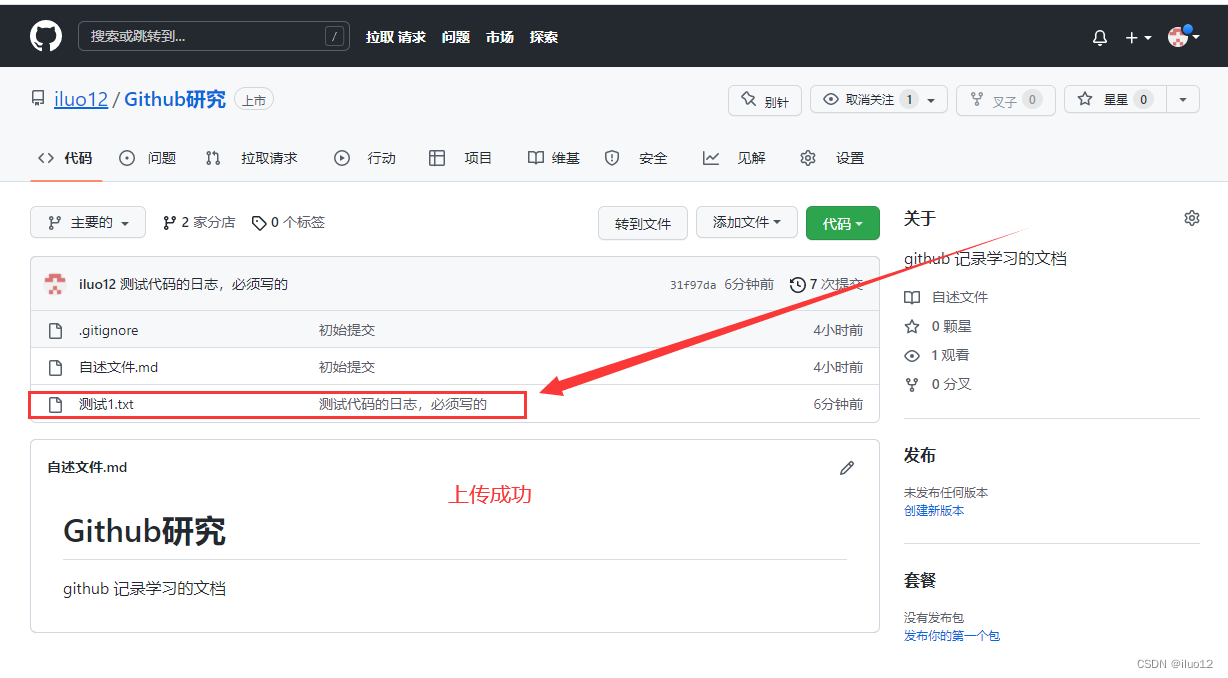Switch to the 安全 tab

click(x=636, y=158)
